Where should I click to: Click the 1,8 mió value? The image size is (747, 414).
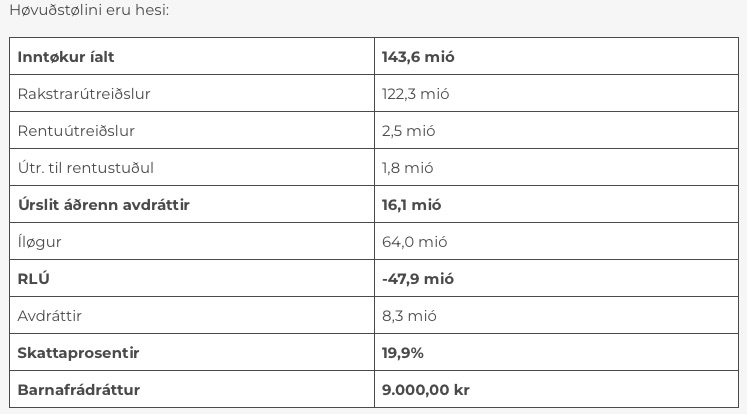tap(408, 168)
